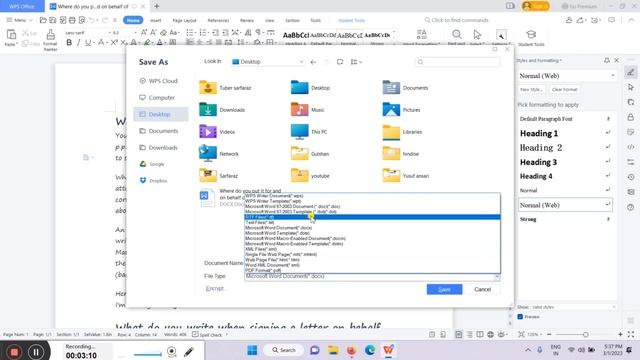Choose Microsoft Word Macro-Enabled Document type

[372, 238]
